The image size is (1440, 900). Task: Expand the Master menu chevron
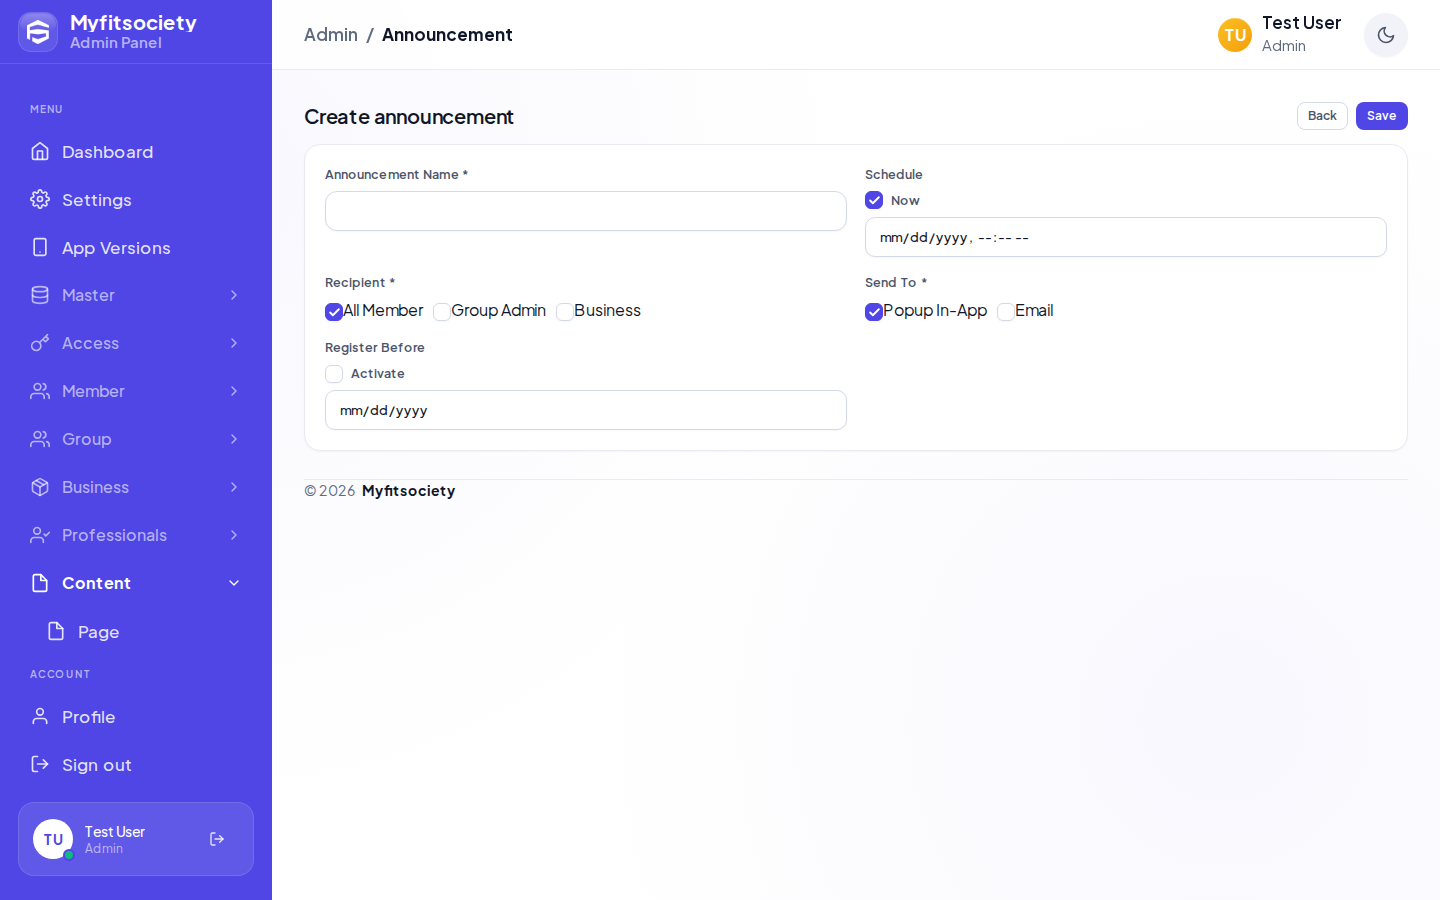234,295
